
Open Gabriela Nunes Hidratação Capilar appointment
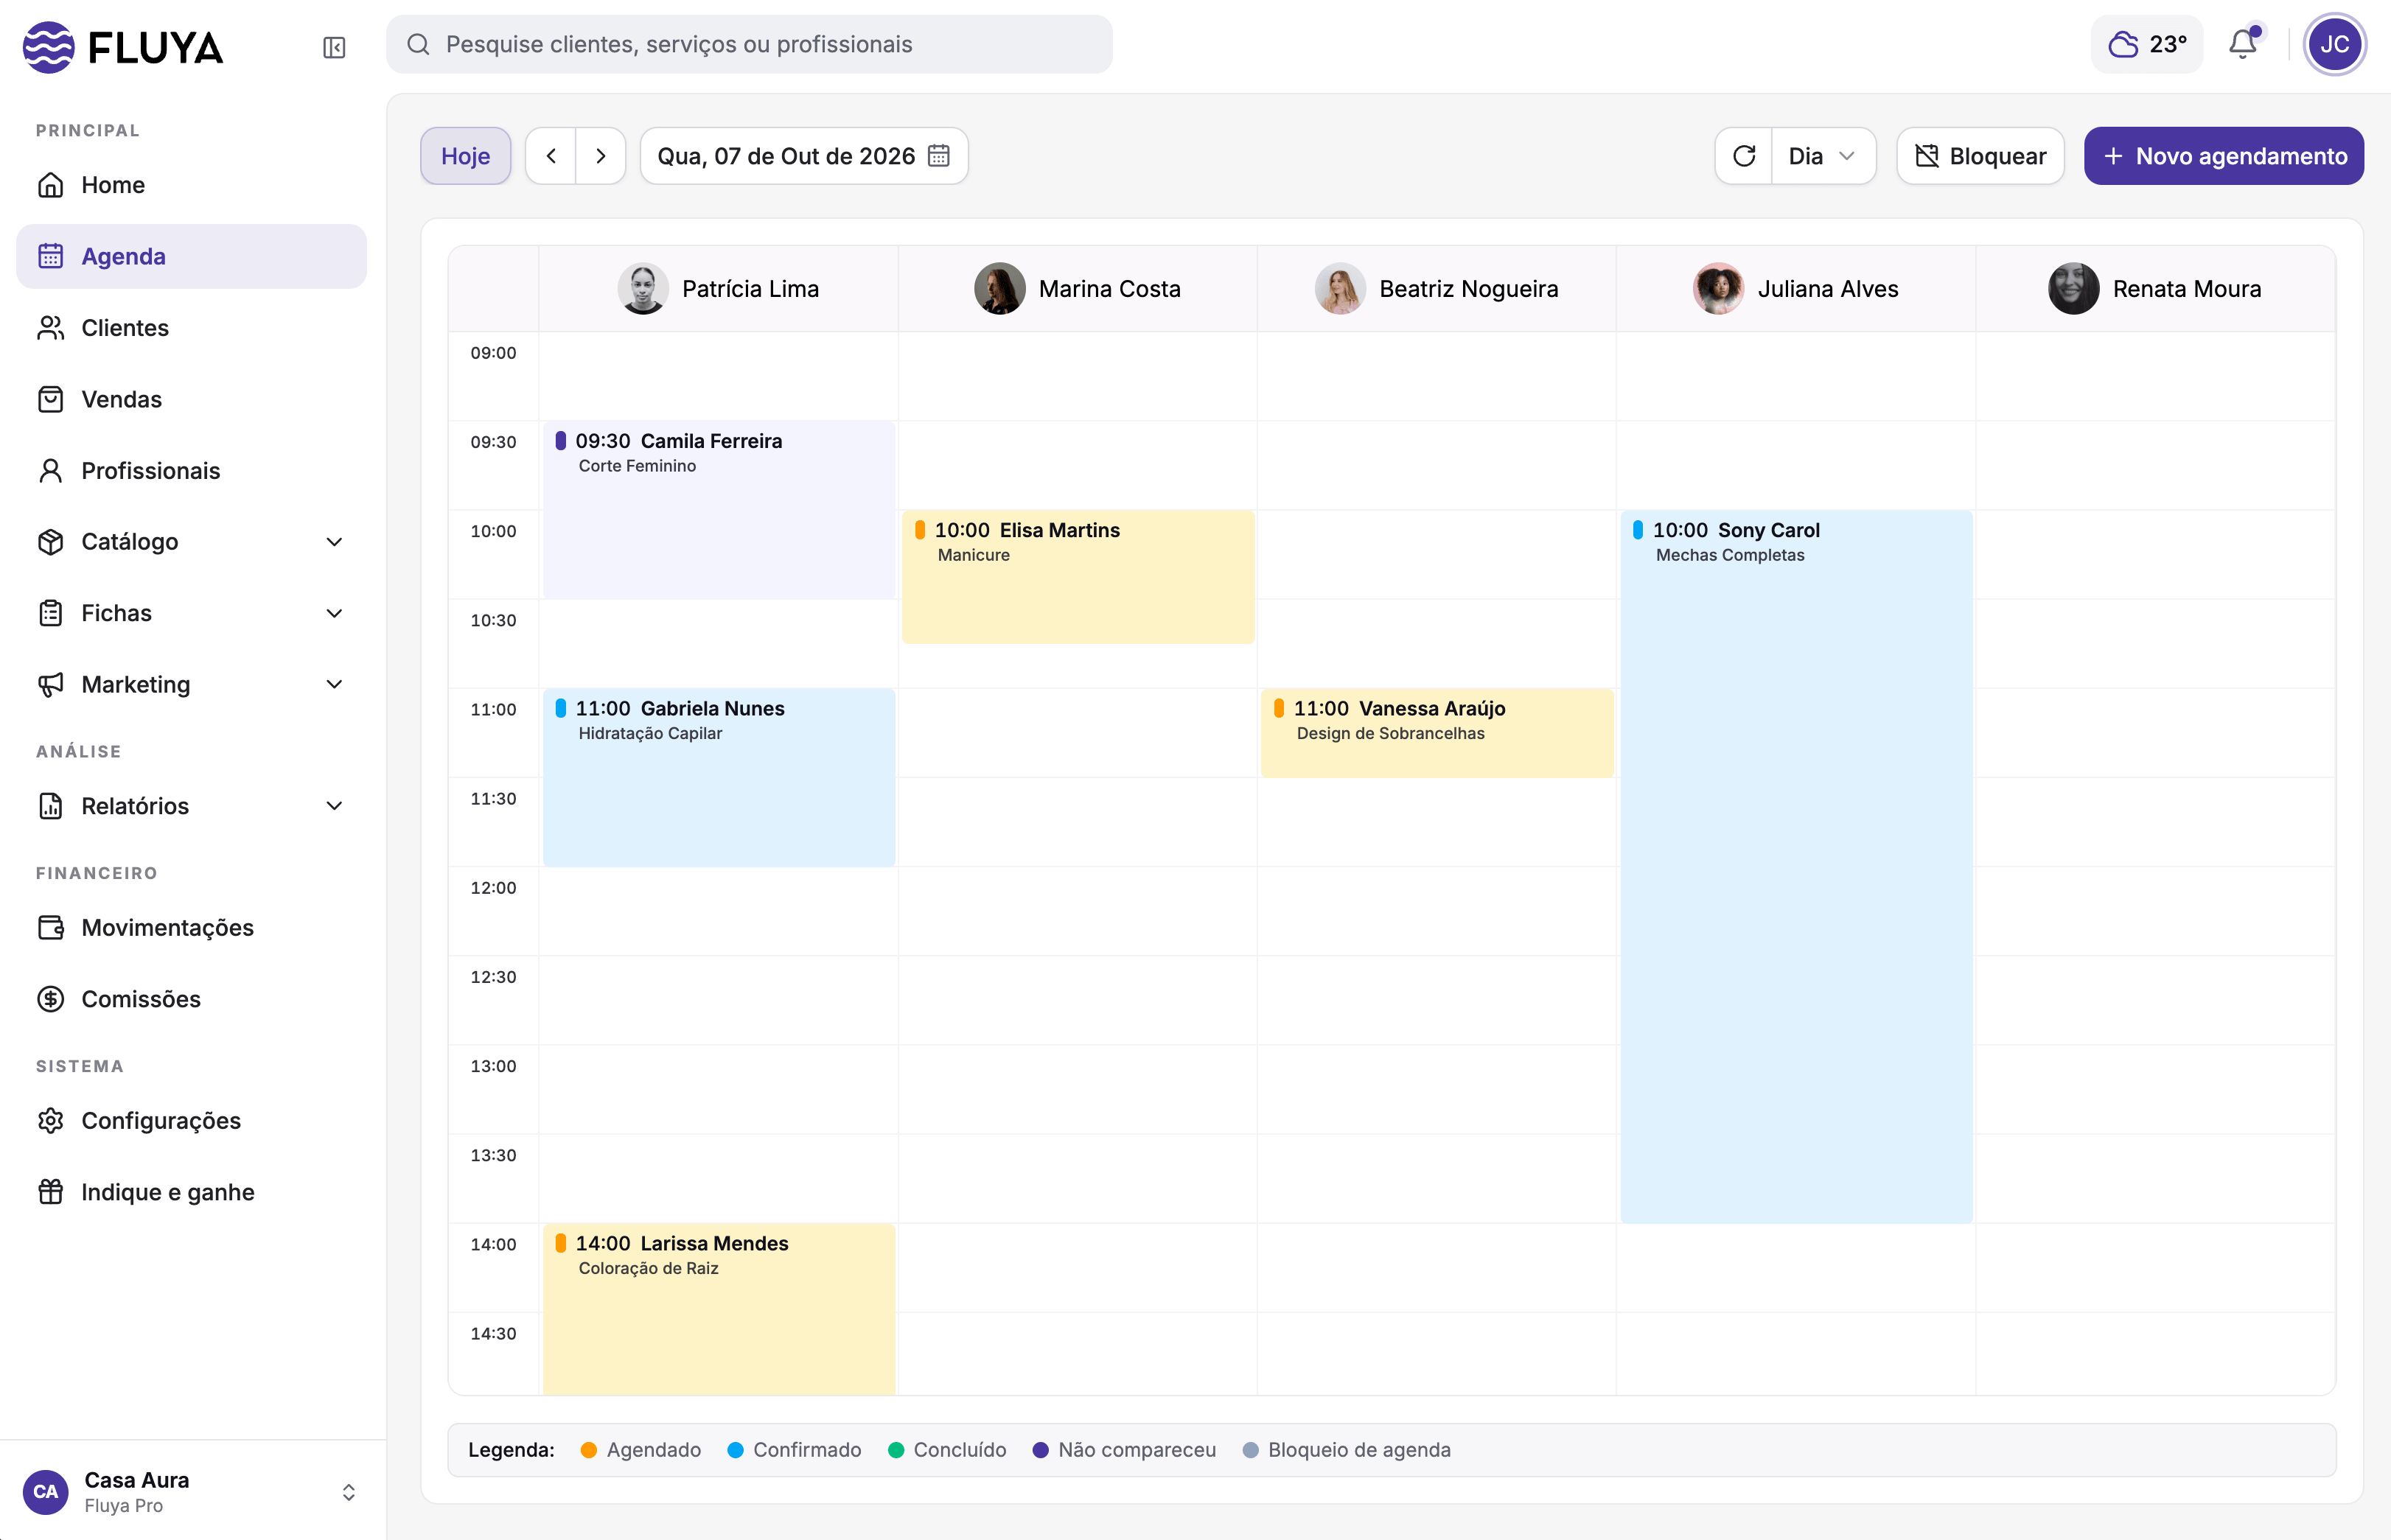coord(719,778)
